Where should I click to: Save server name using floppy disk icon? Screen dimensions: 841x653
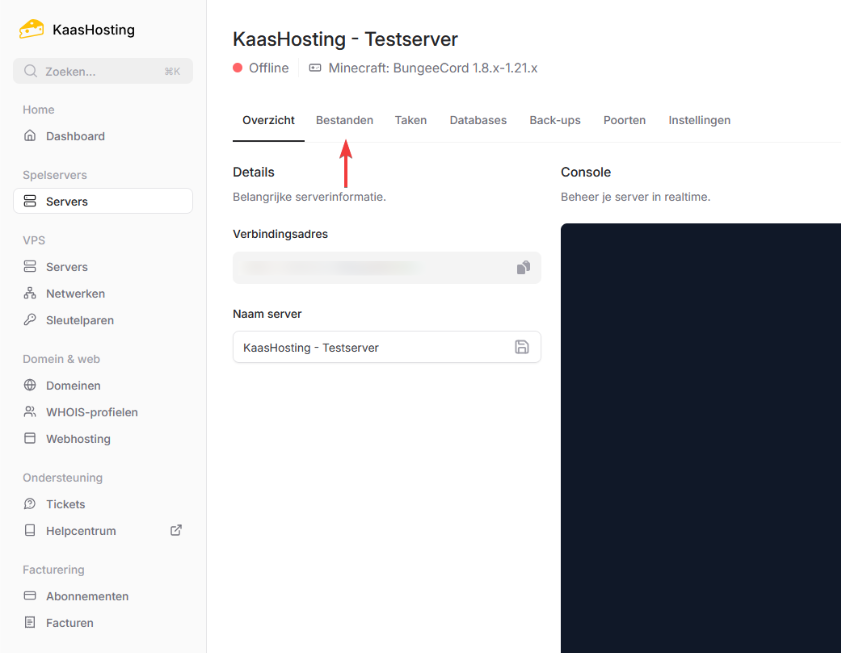click(x=521, y=347)
